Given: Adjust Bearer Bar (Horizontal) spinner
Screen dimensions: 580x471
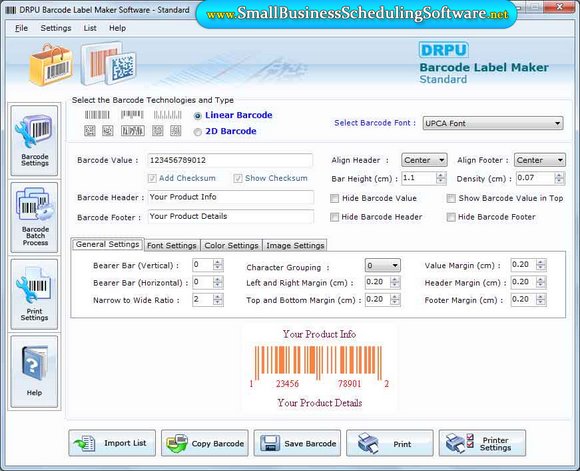Looking at the screenshot, I should (x=218, y=282).
